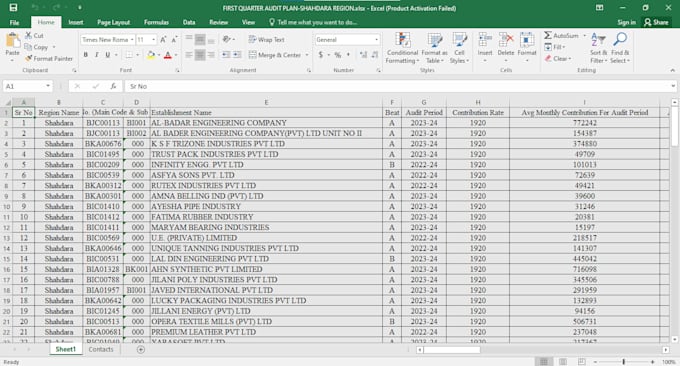Click the Tell me what you want field
Image resolution: width=680 pixels, height=366 pixels.
(313, 22)
